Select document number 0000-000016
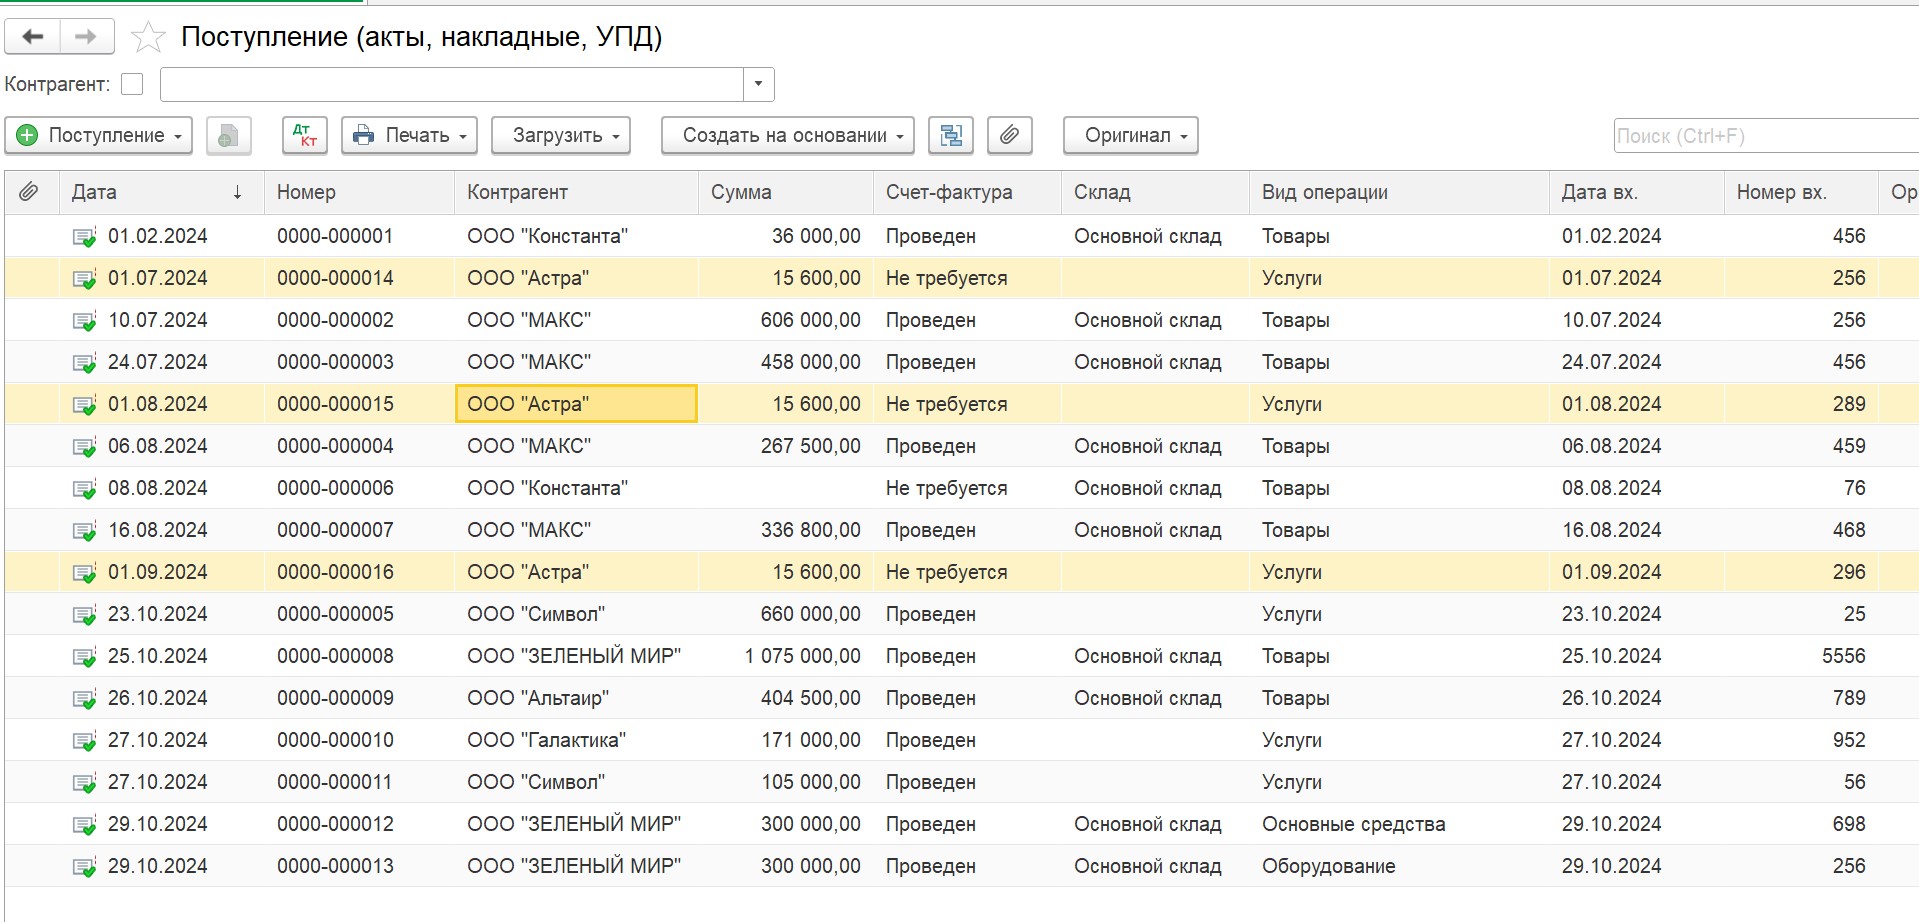Screen dimensions: 1919x922 (335, 572)
